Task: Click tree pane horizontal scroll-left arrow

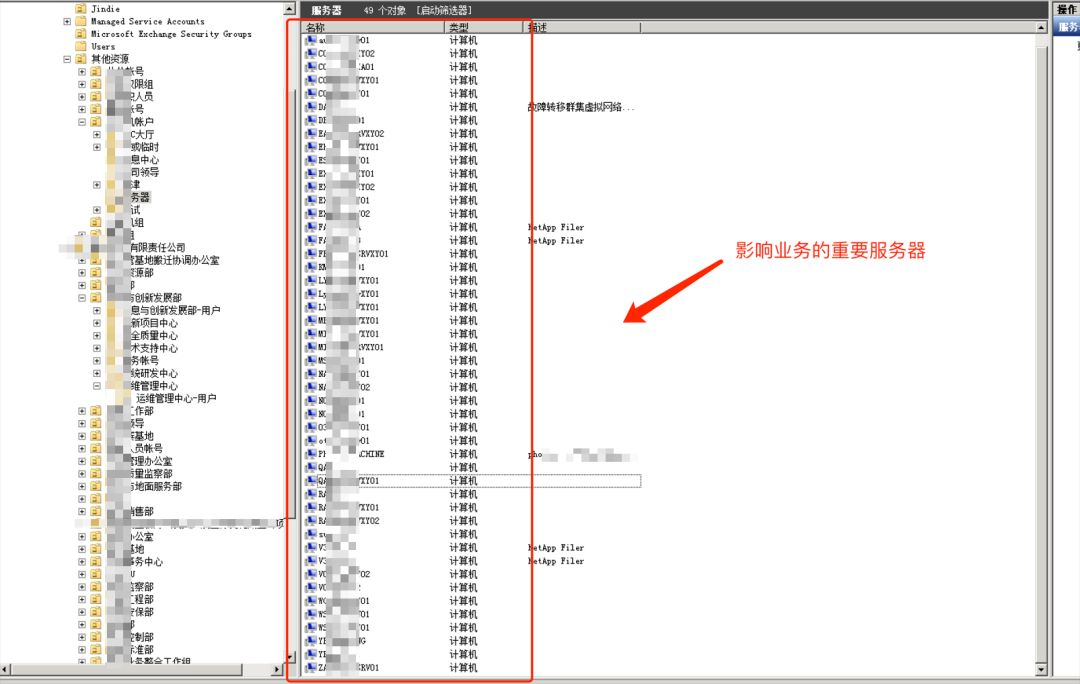Action: [6, 670]
